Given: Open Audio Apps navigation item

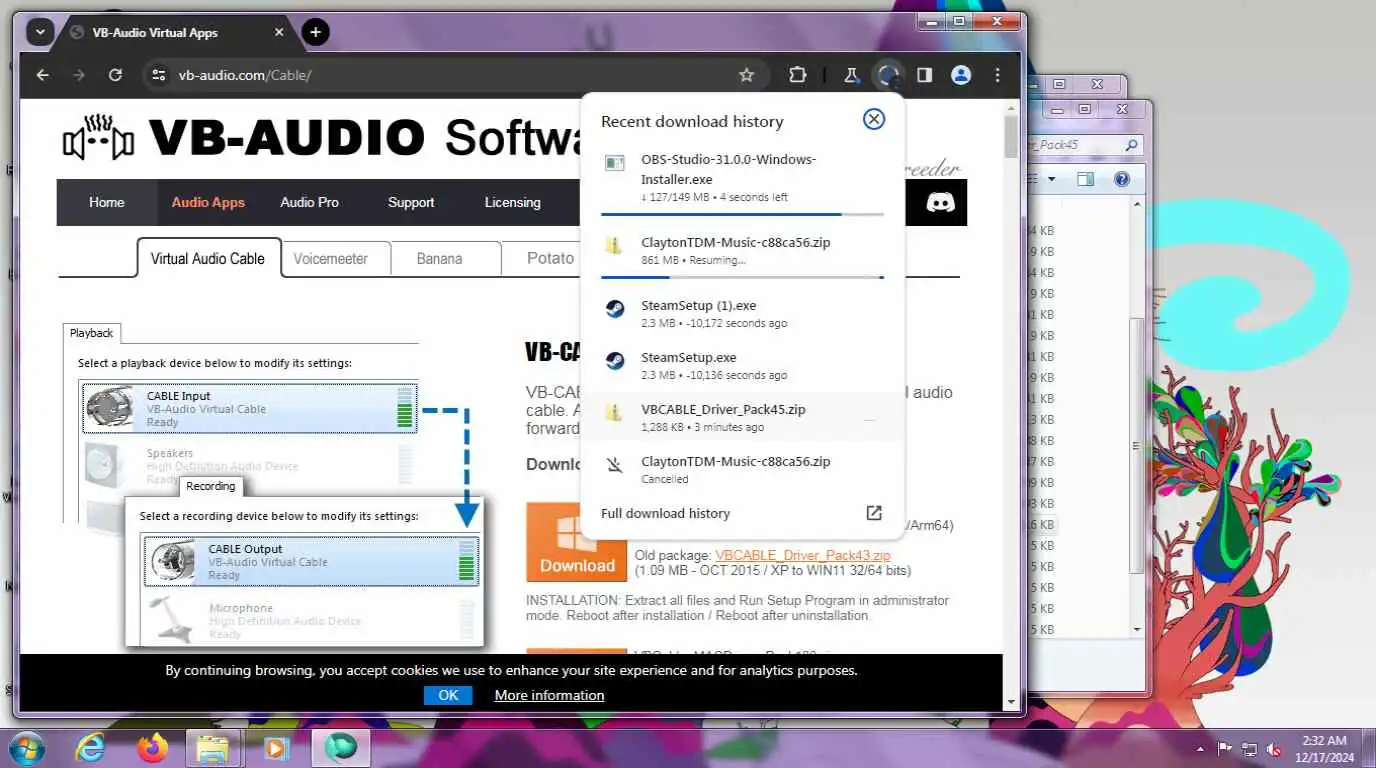Looking at the screenshot, I should pyautogui.click(x=208, y=202).
